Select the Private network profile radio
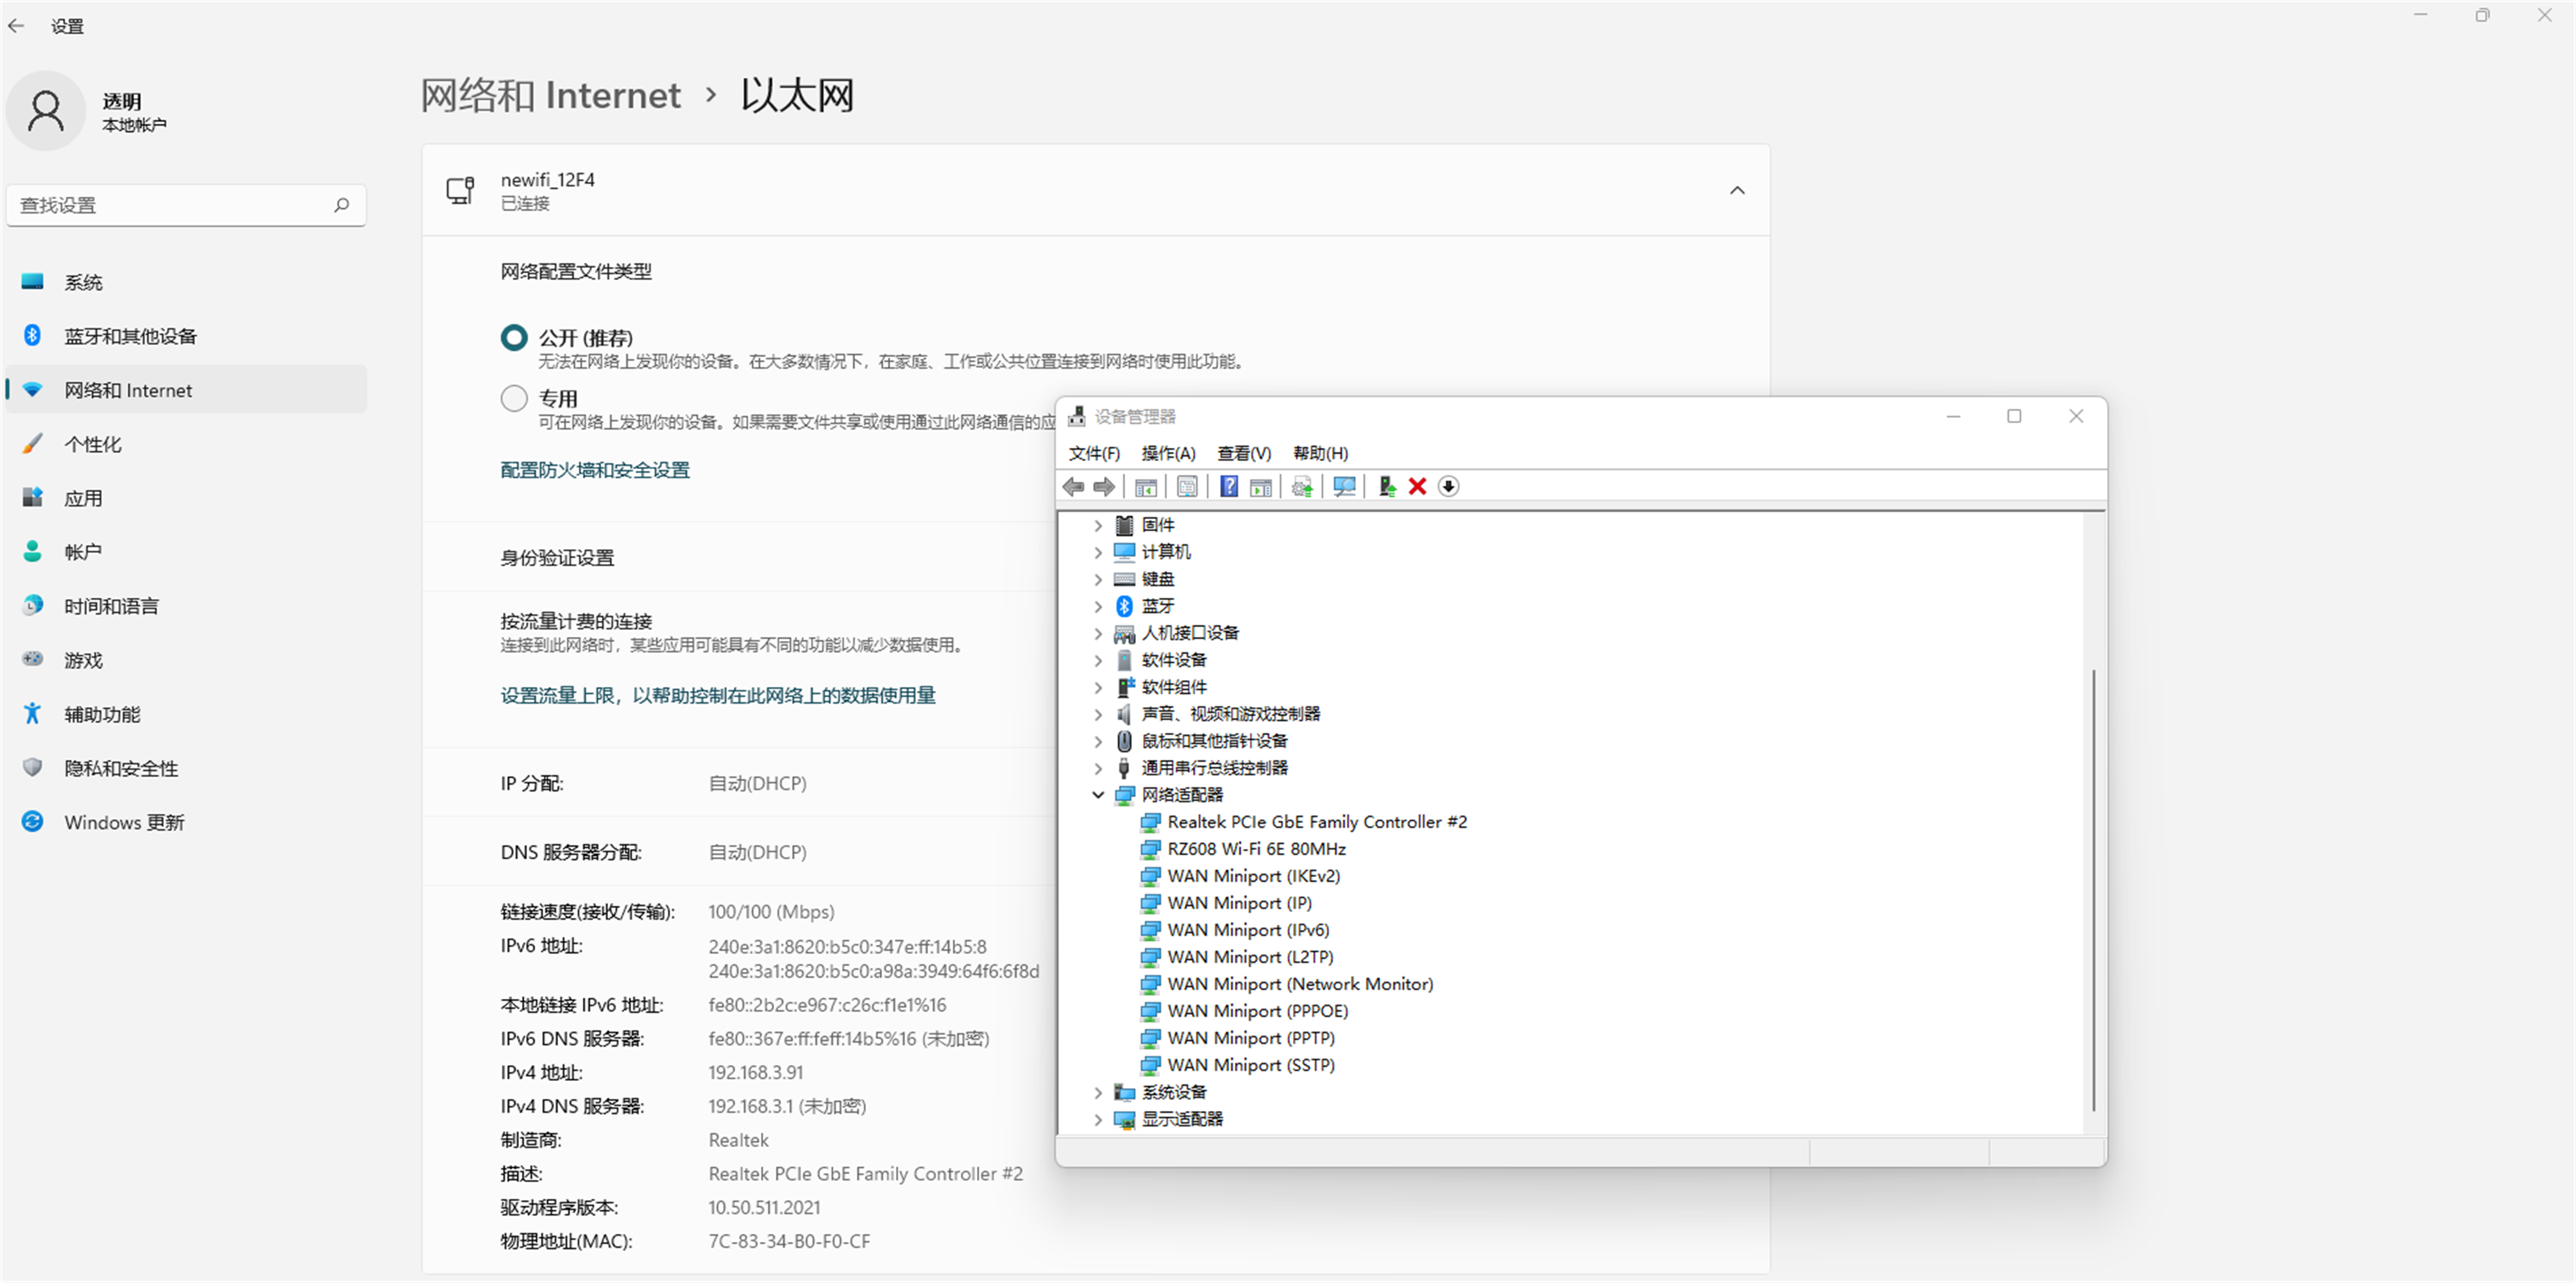The width and height of the screenshot is (2576, 1283). (x=514, y=399)
